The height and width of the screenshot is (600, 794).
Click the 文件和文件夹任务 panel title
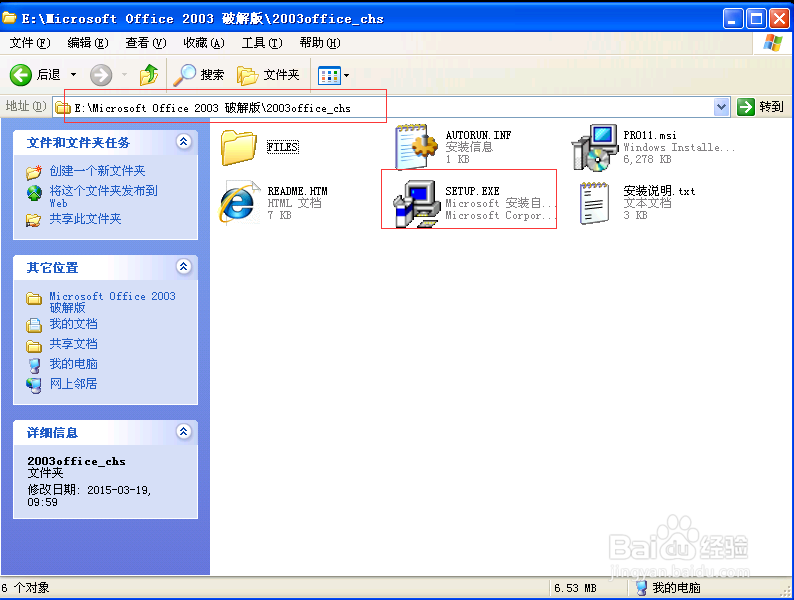point(78,143)
